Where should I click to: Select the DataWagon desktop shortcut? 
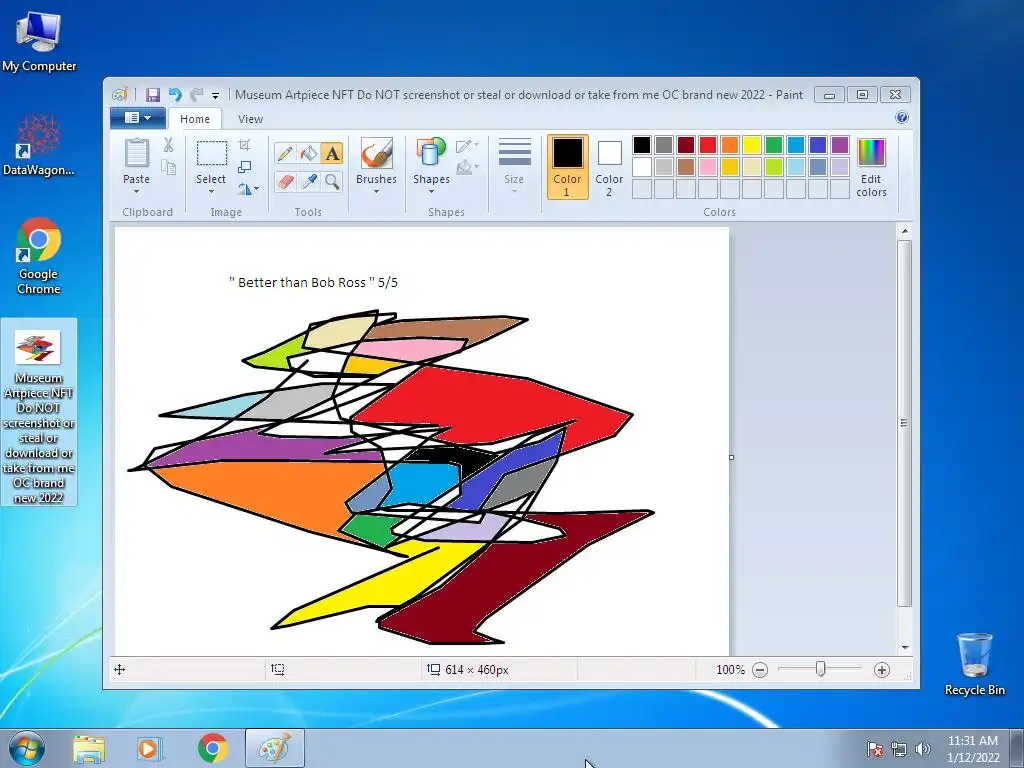pos(39,145)
